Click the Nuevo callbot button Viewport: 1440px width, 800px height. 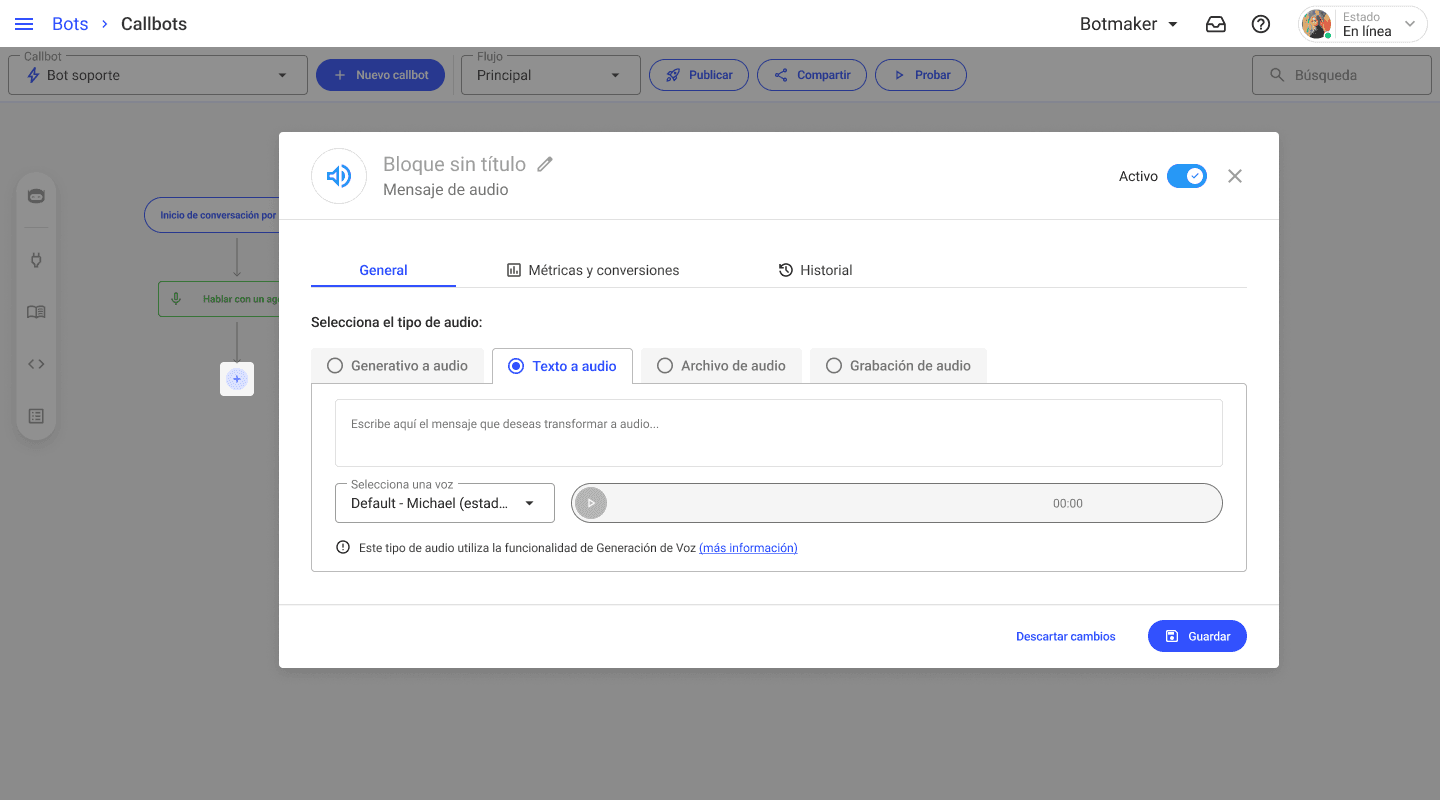380,75
